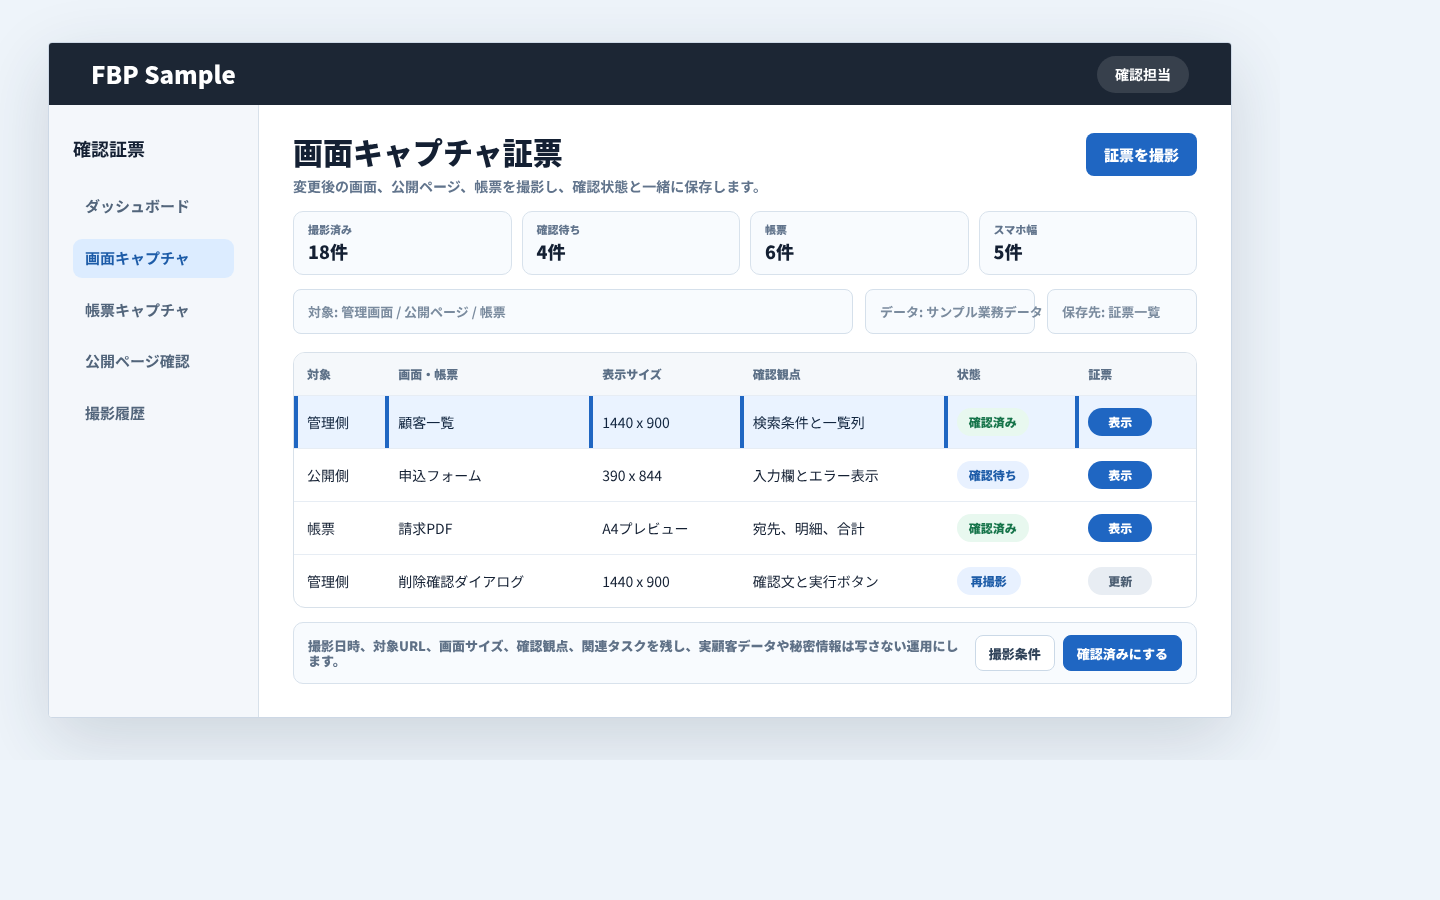The image size is (1440, 900).
Task: Click 更新 for 削除確認ダイアログ row
Action: click(x=1120, y=582)
